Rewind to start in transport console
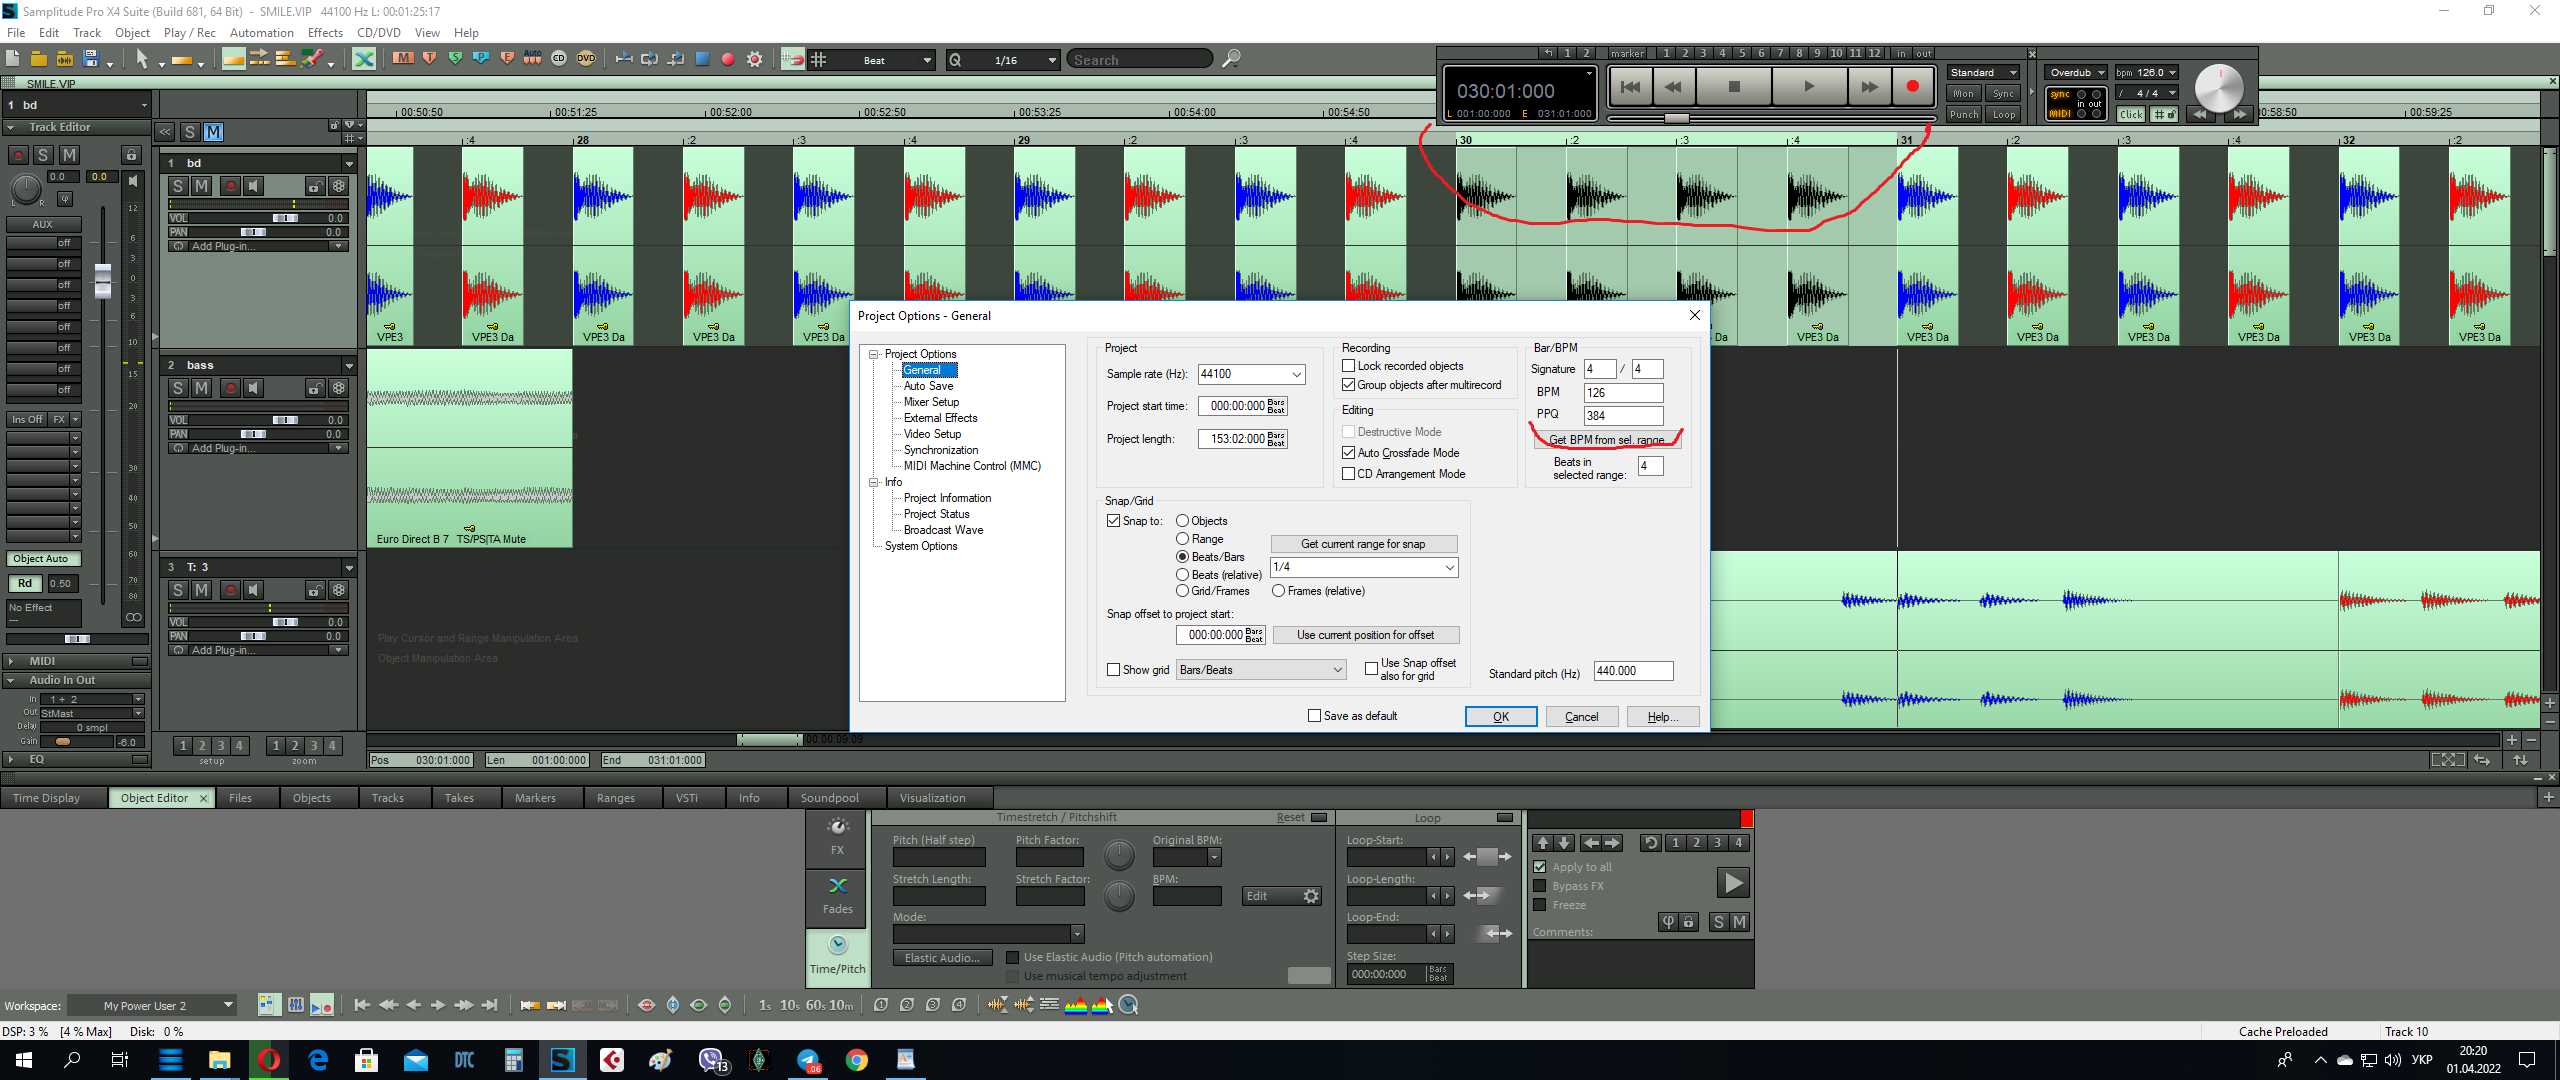The height and width of the screenshot is (1080, 2560). click(x=1630, y=87)
